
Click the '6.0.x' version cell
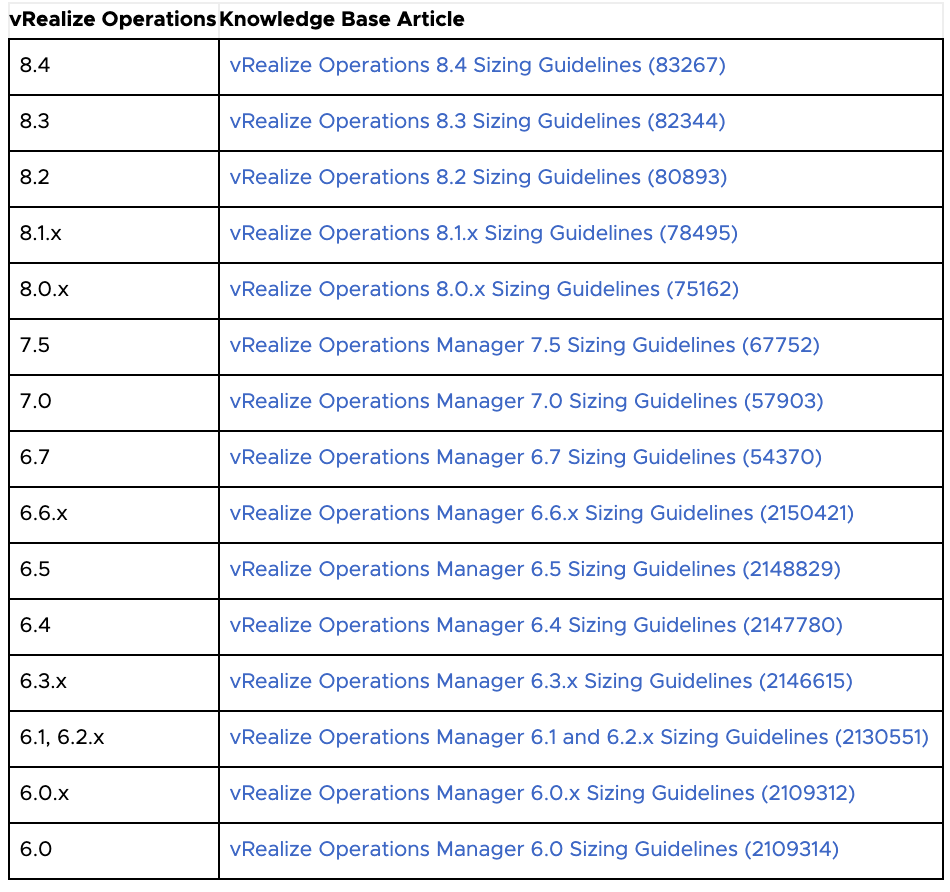[114, 793]
